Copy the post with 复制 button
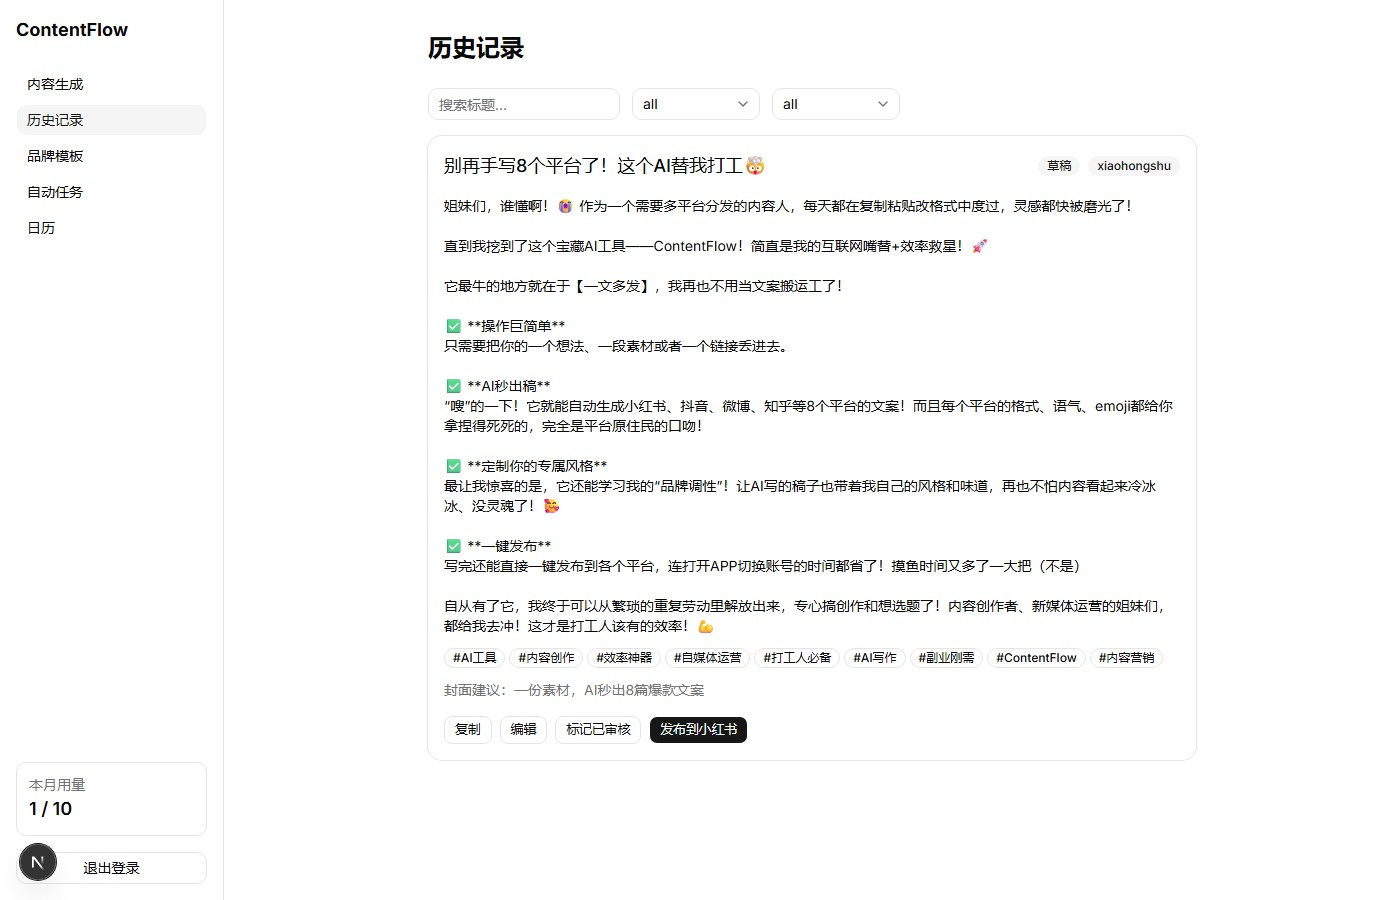The height and width of the screenshot is (900, 1400). [x=467, y=729]
